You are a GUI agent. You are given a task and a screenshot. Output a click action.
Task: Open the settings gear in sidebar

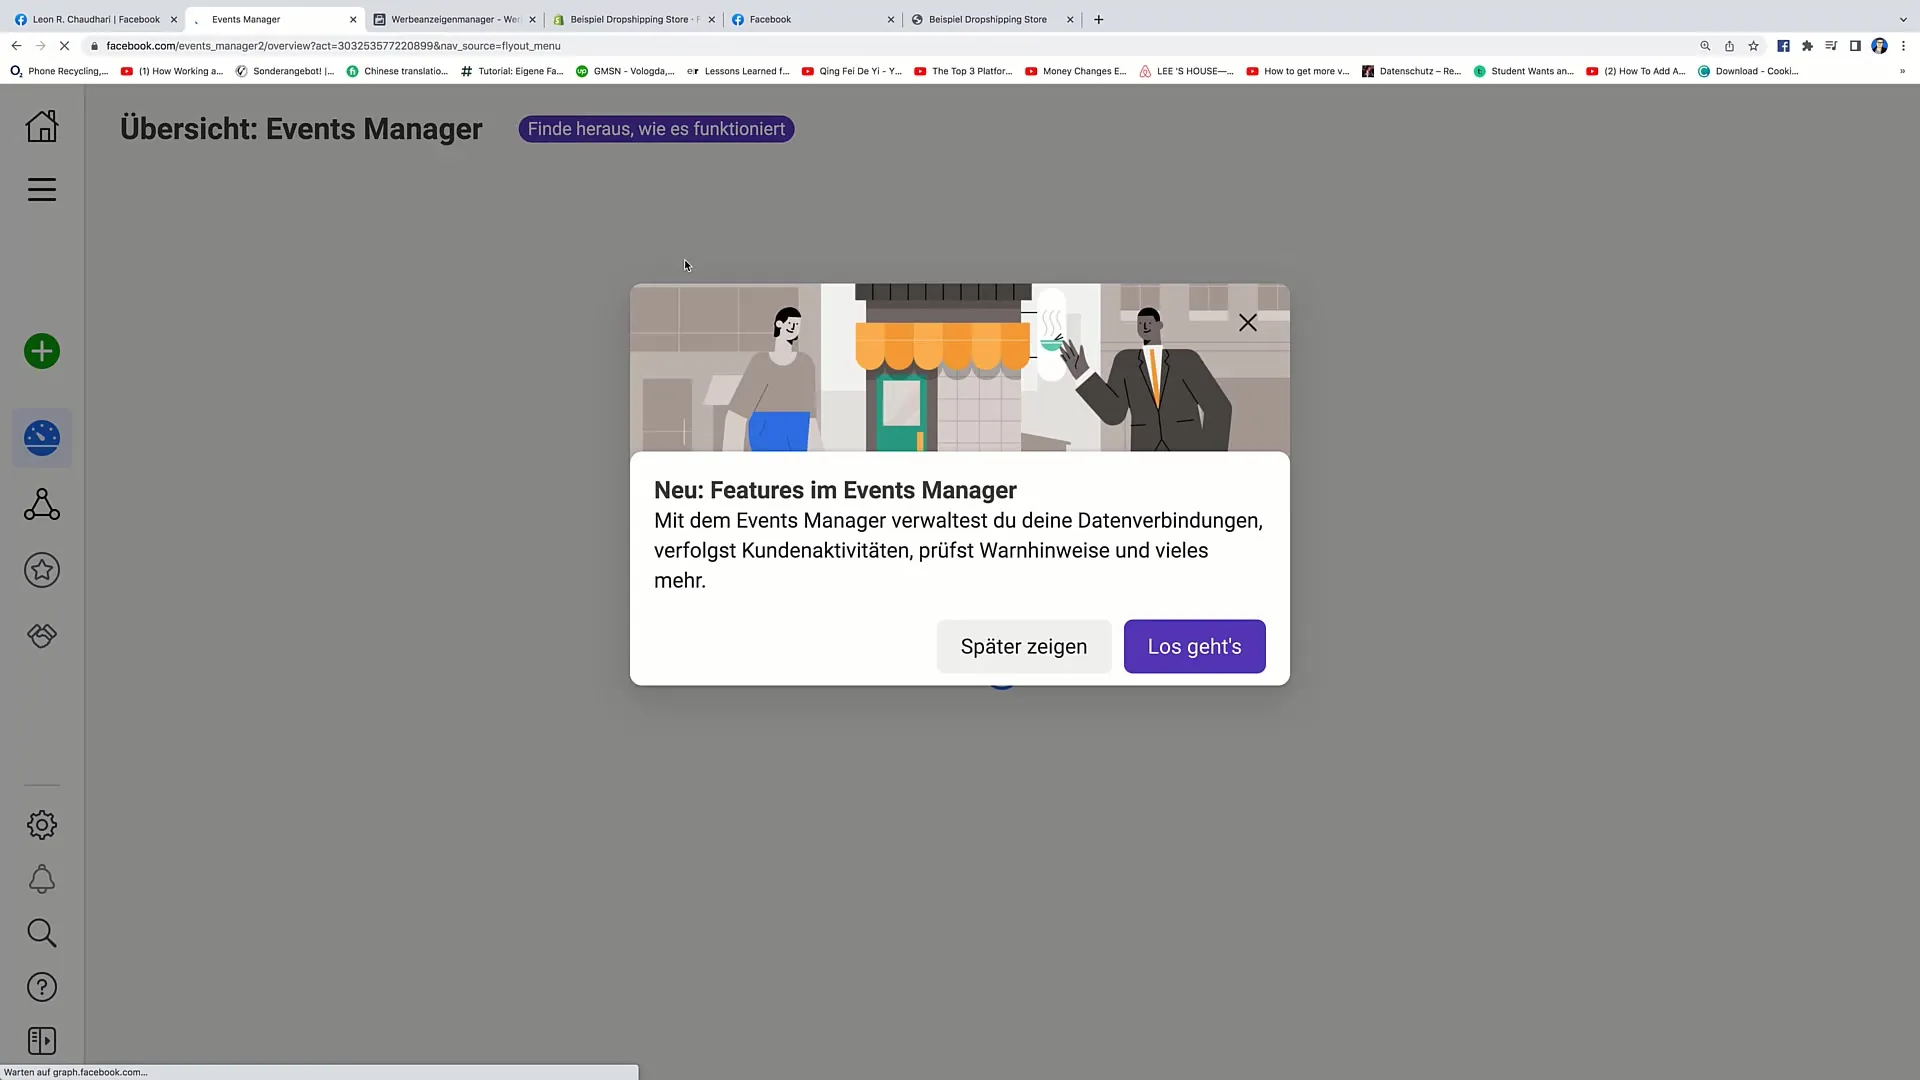click(x=42, y=825)
